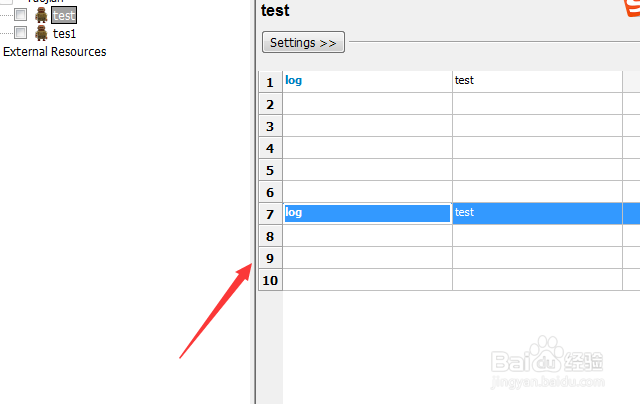Click the empty first cell of row 8
The height and width of the screenshot is (404, 640).
pyautogui.click(x=367, y=236)
